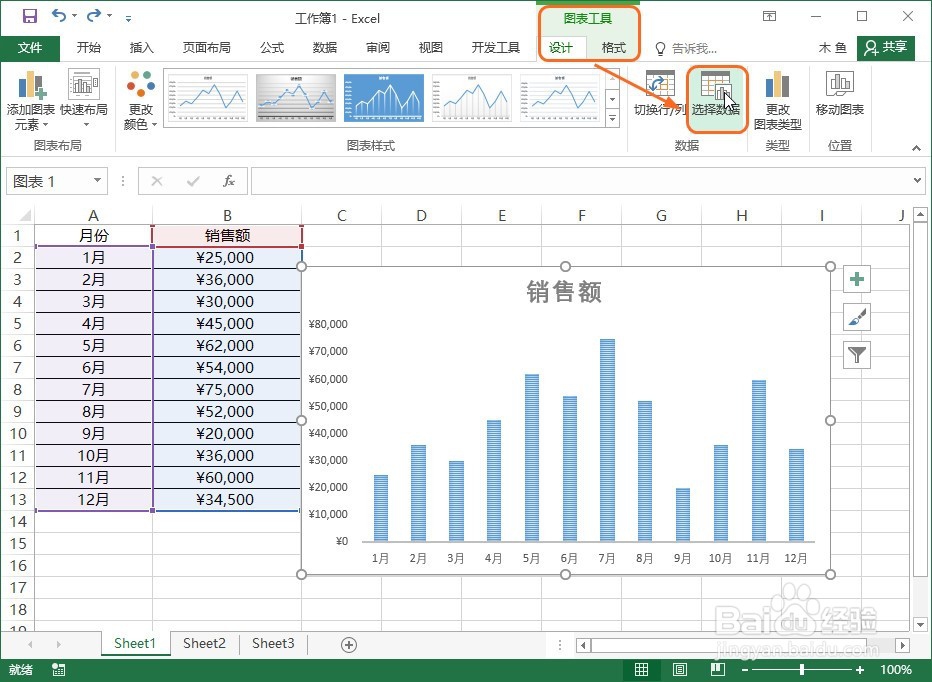
Task: Click the New Sheet plus button
Action: click(347, 644)
